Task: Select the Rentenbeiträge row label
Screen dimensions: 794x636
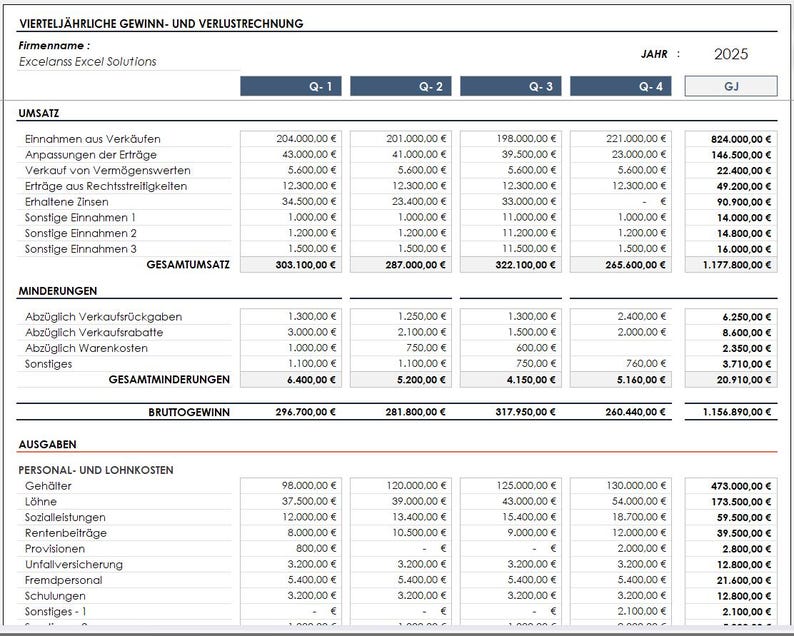Action: (66, 533)
